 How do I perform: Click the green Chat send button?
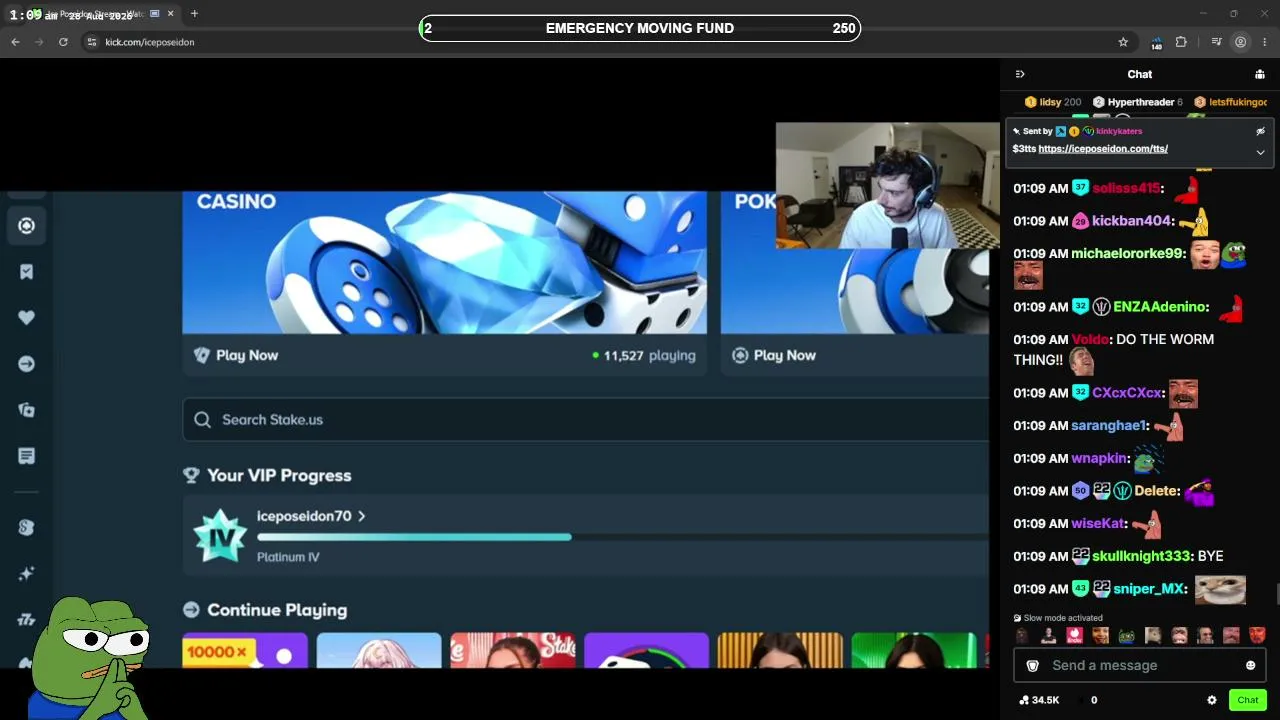1248,700
